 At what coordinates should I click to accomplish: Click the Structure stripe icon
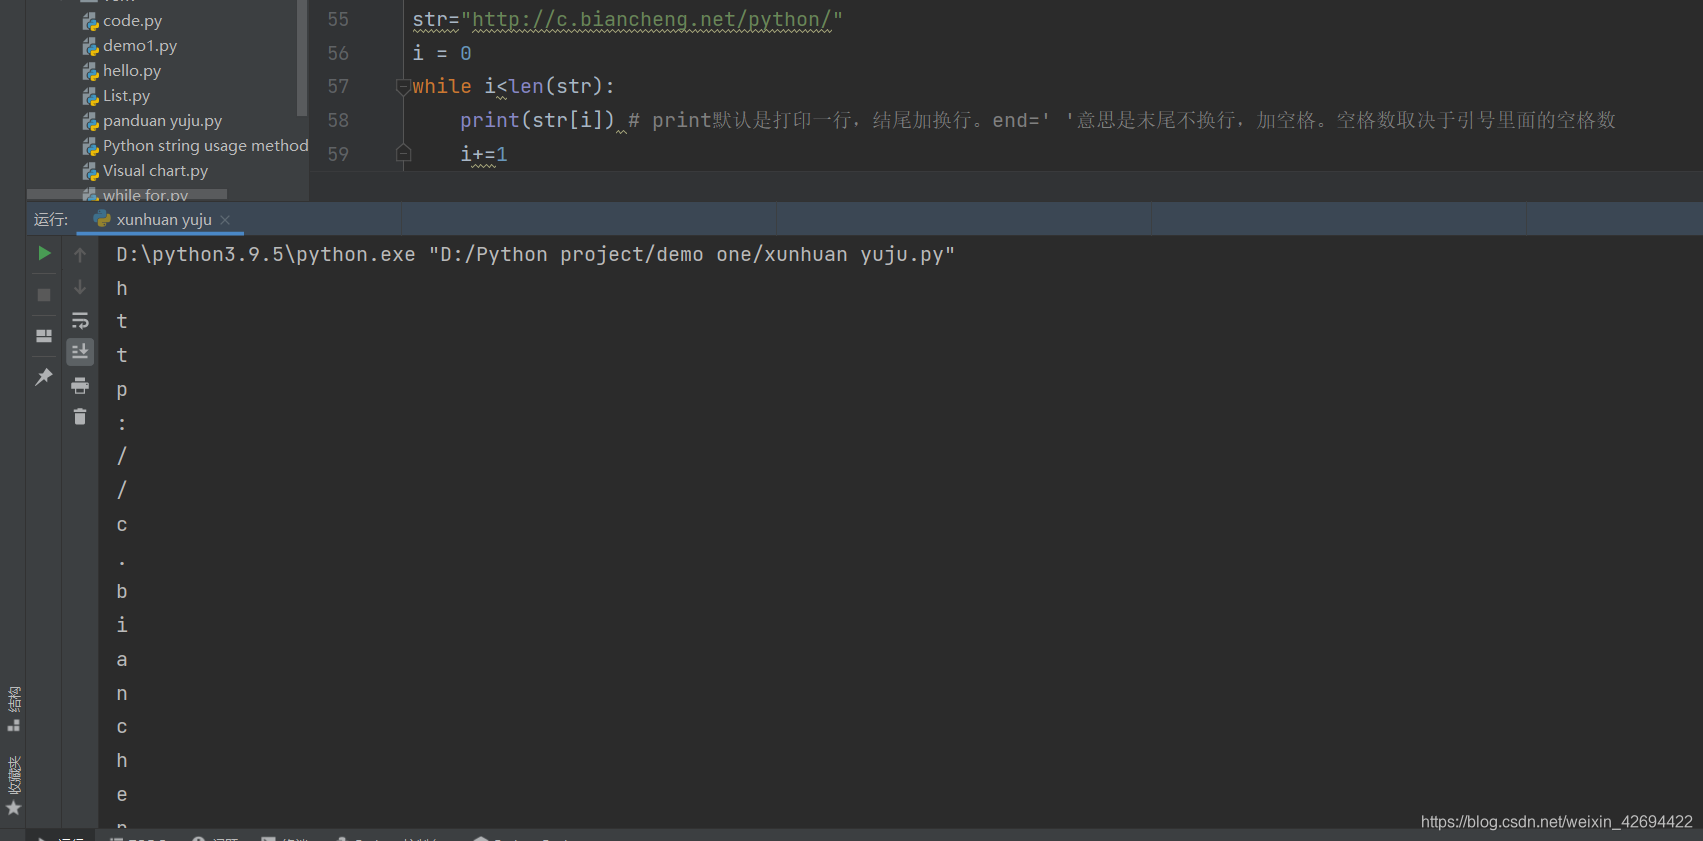click(14, 725)
